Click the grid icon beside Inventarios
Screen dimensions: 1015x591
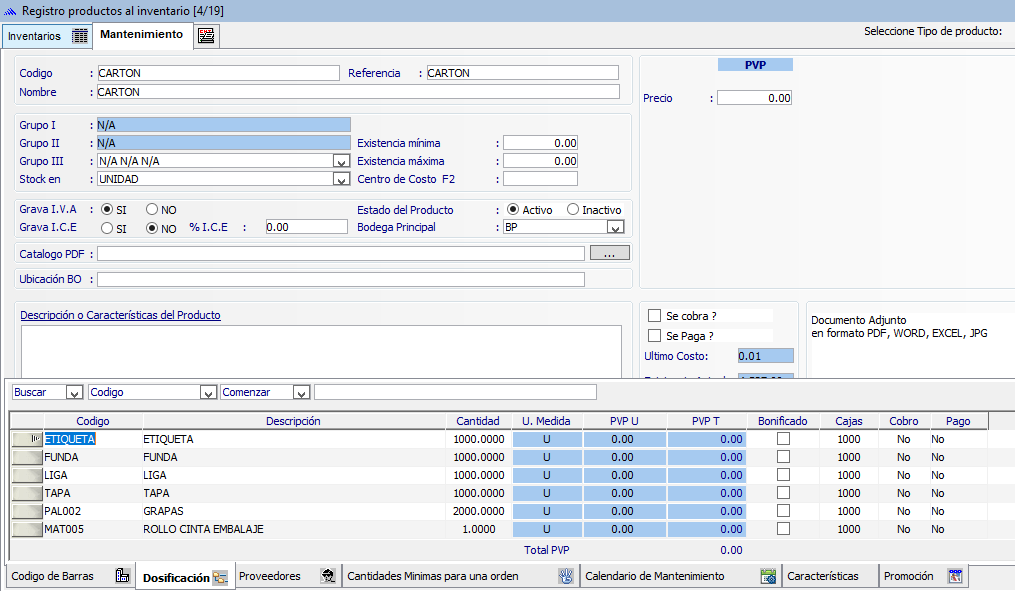[80, 36]
